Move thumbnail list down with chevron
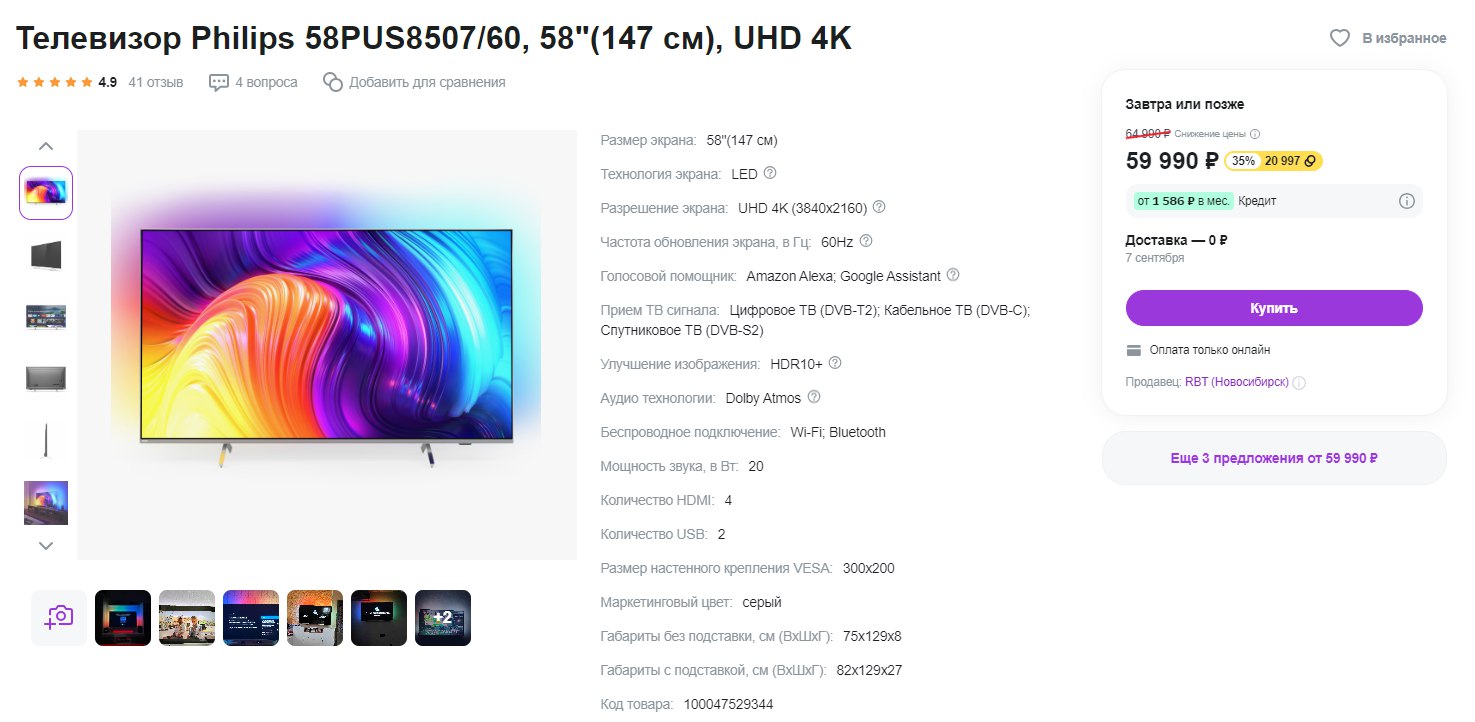Screen dimensions: 1475x722 [46, 546]
